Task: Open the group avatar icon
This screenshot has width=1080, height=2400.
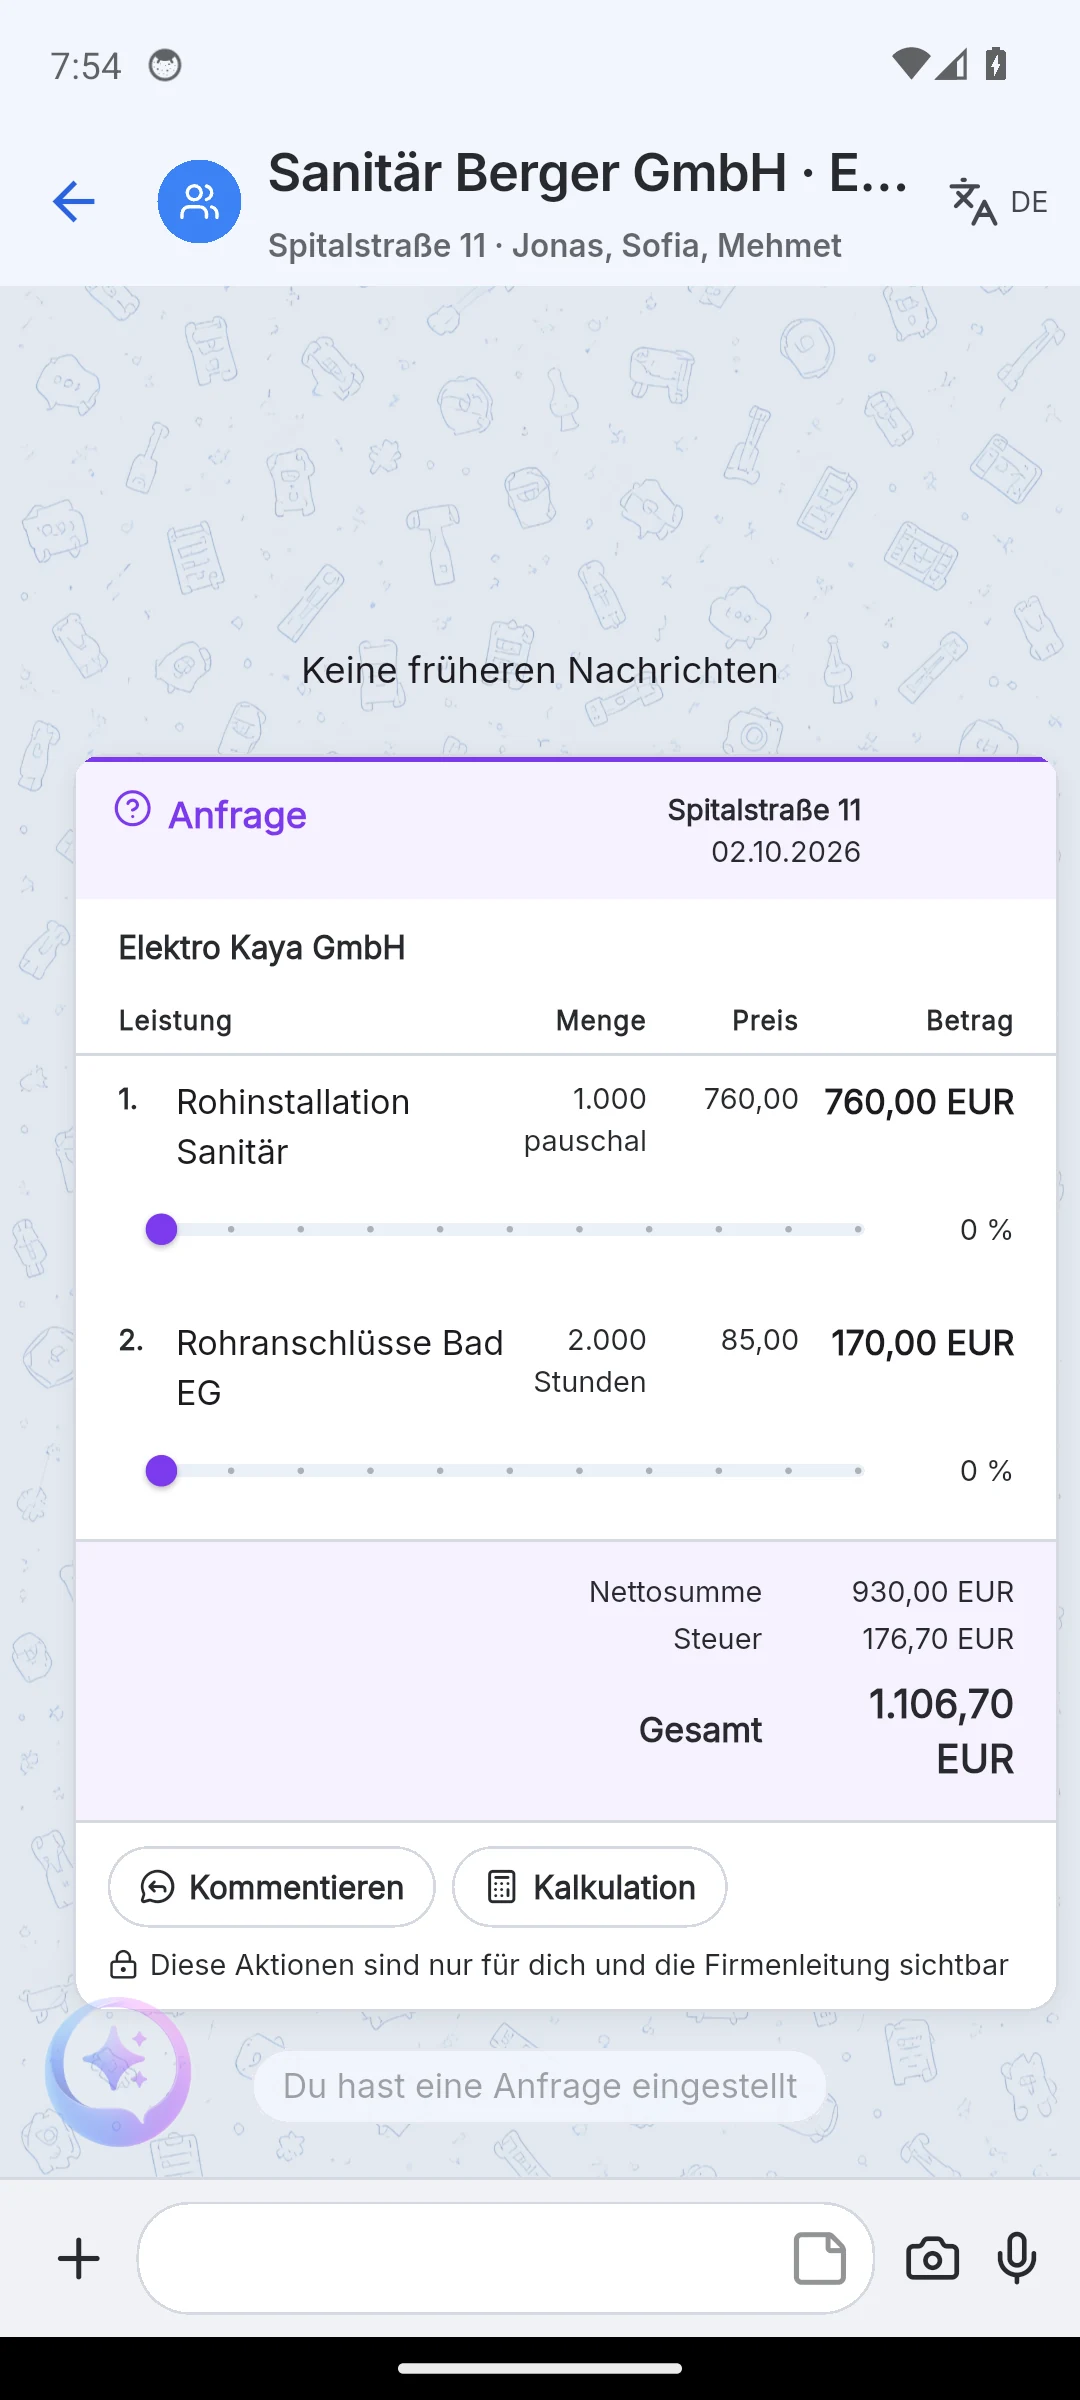Action: (x=199, y=202)
